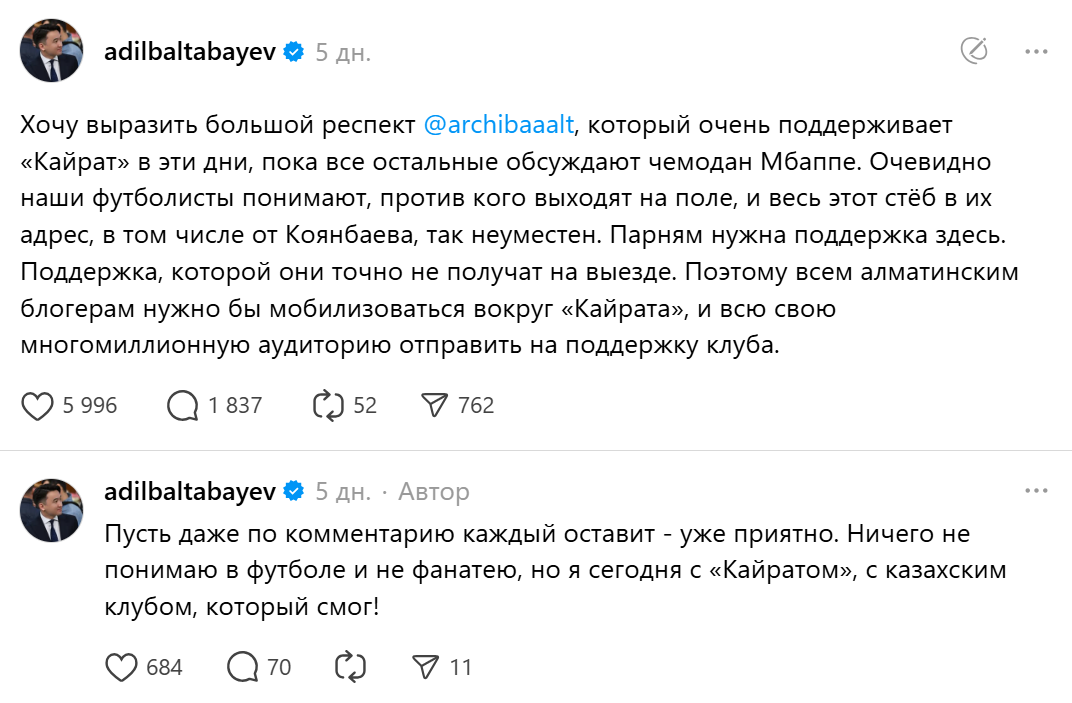Screen dimensions: 1072x703
Task: Repost the main post
Action: (328, 405)
